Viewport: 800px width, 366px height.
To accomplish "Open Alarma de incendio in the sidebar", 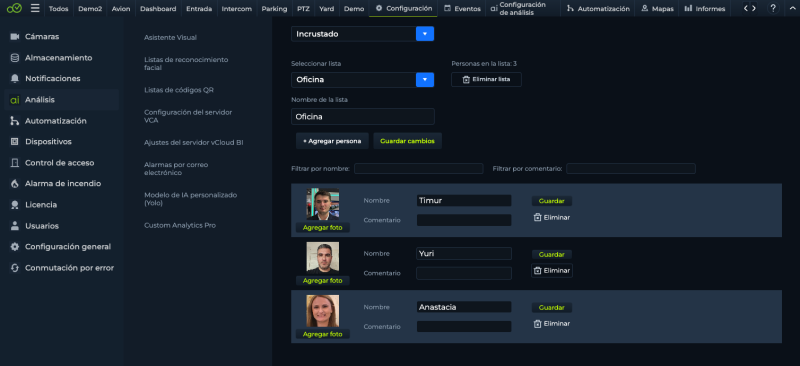I will pos(62,183).
